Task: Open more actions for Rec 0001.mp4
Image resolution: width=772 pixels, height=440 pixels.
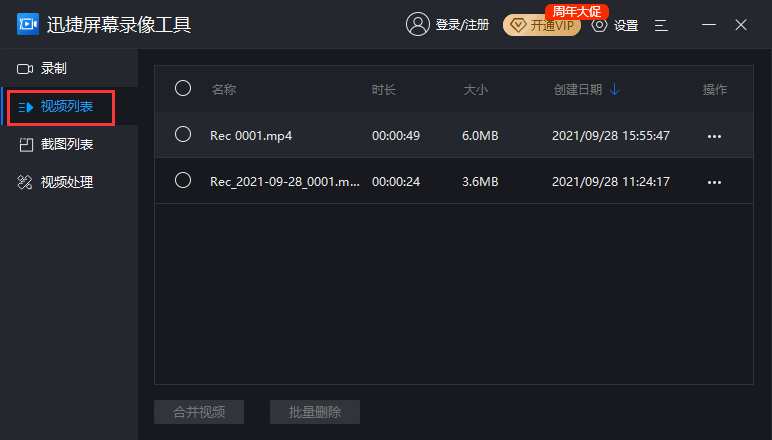Action: [714, 136]
